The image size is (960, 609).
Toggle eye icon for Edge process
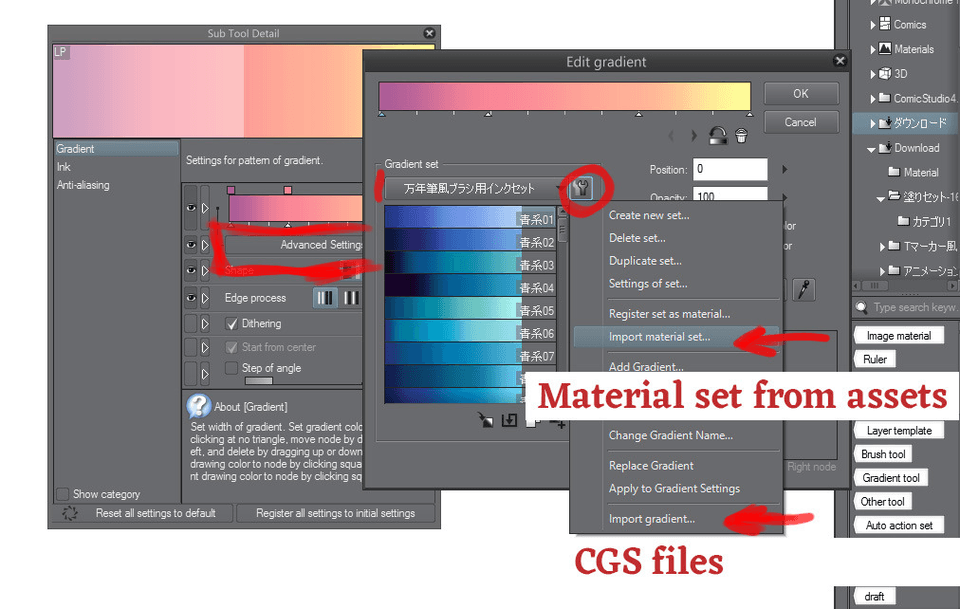point(191,298)
